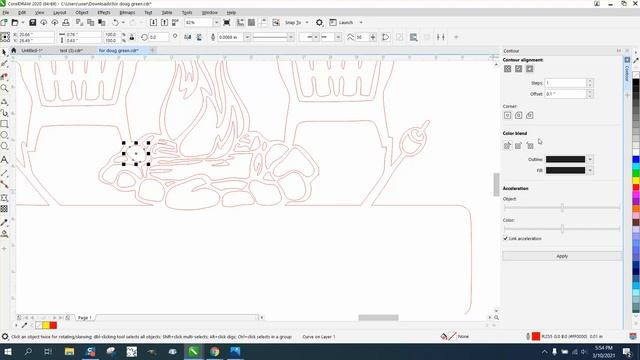
Task: Click the Import icon in the toolbar
Action: click(x=153, y=22)
